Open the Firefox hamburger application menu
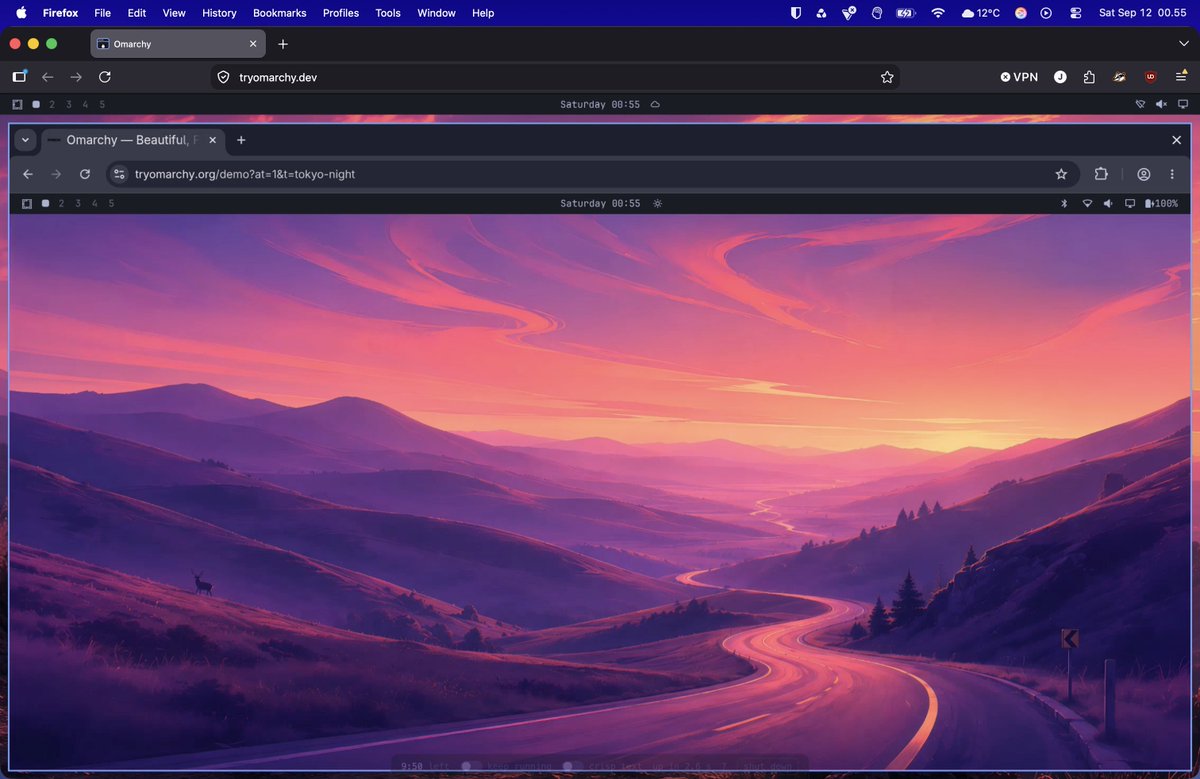 coord(1181,77)
